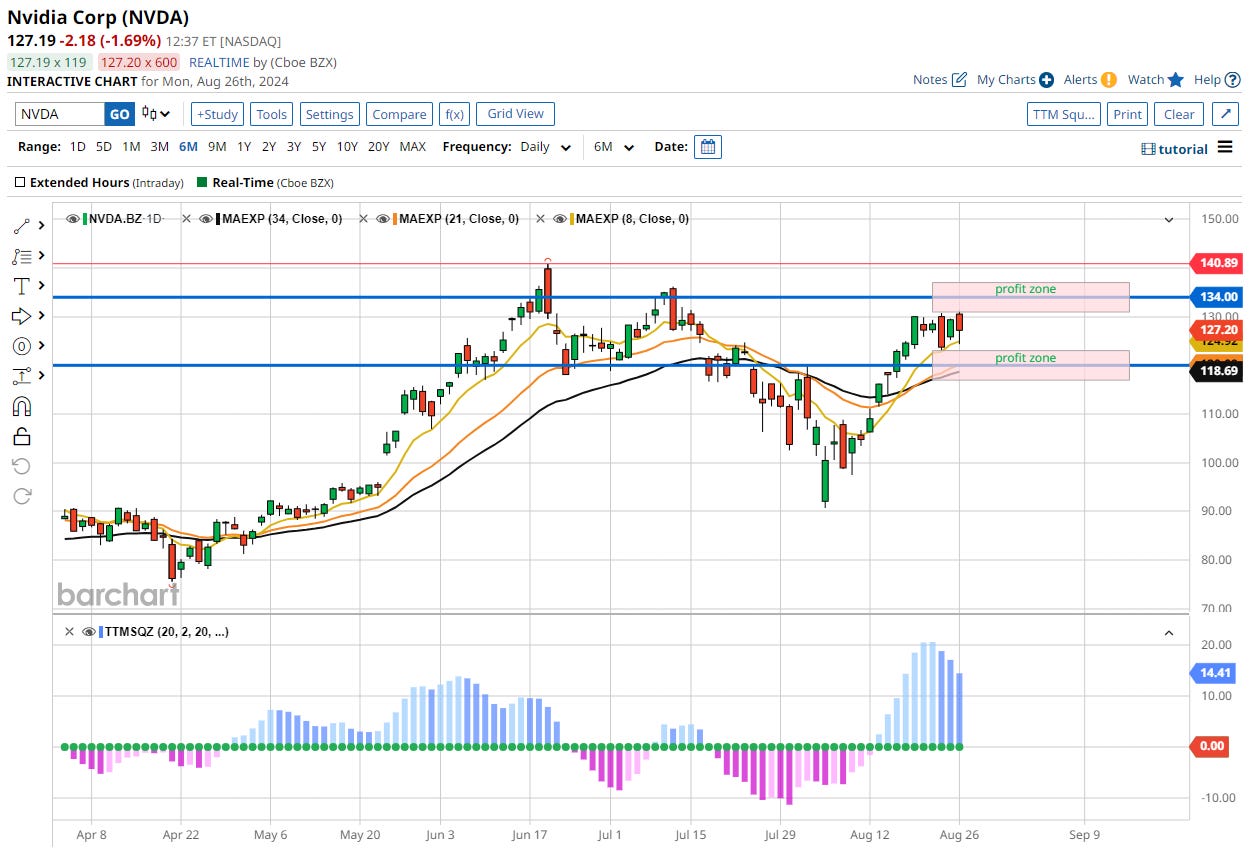Expand chart to full screen
Screen dimensions: 1252x864
click(x=1226, y=114)
